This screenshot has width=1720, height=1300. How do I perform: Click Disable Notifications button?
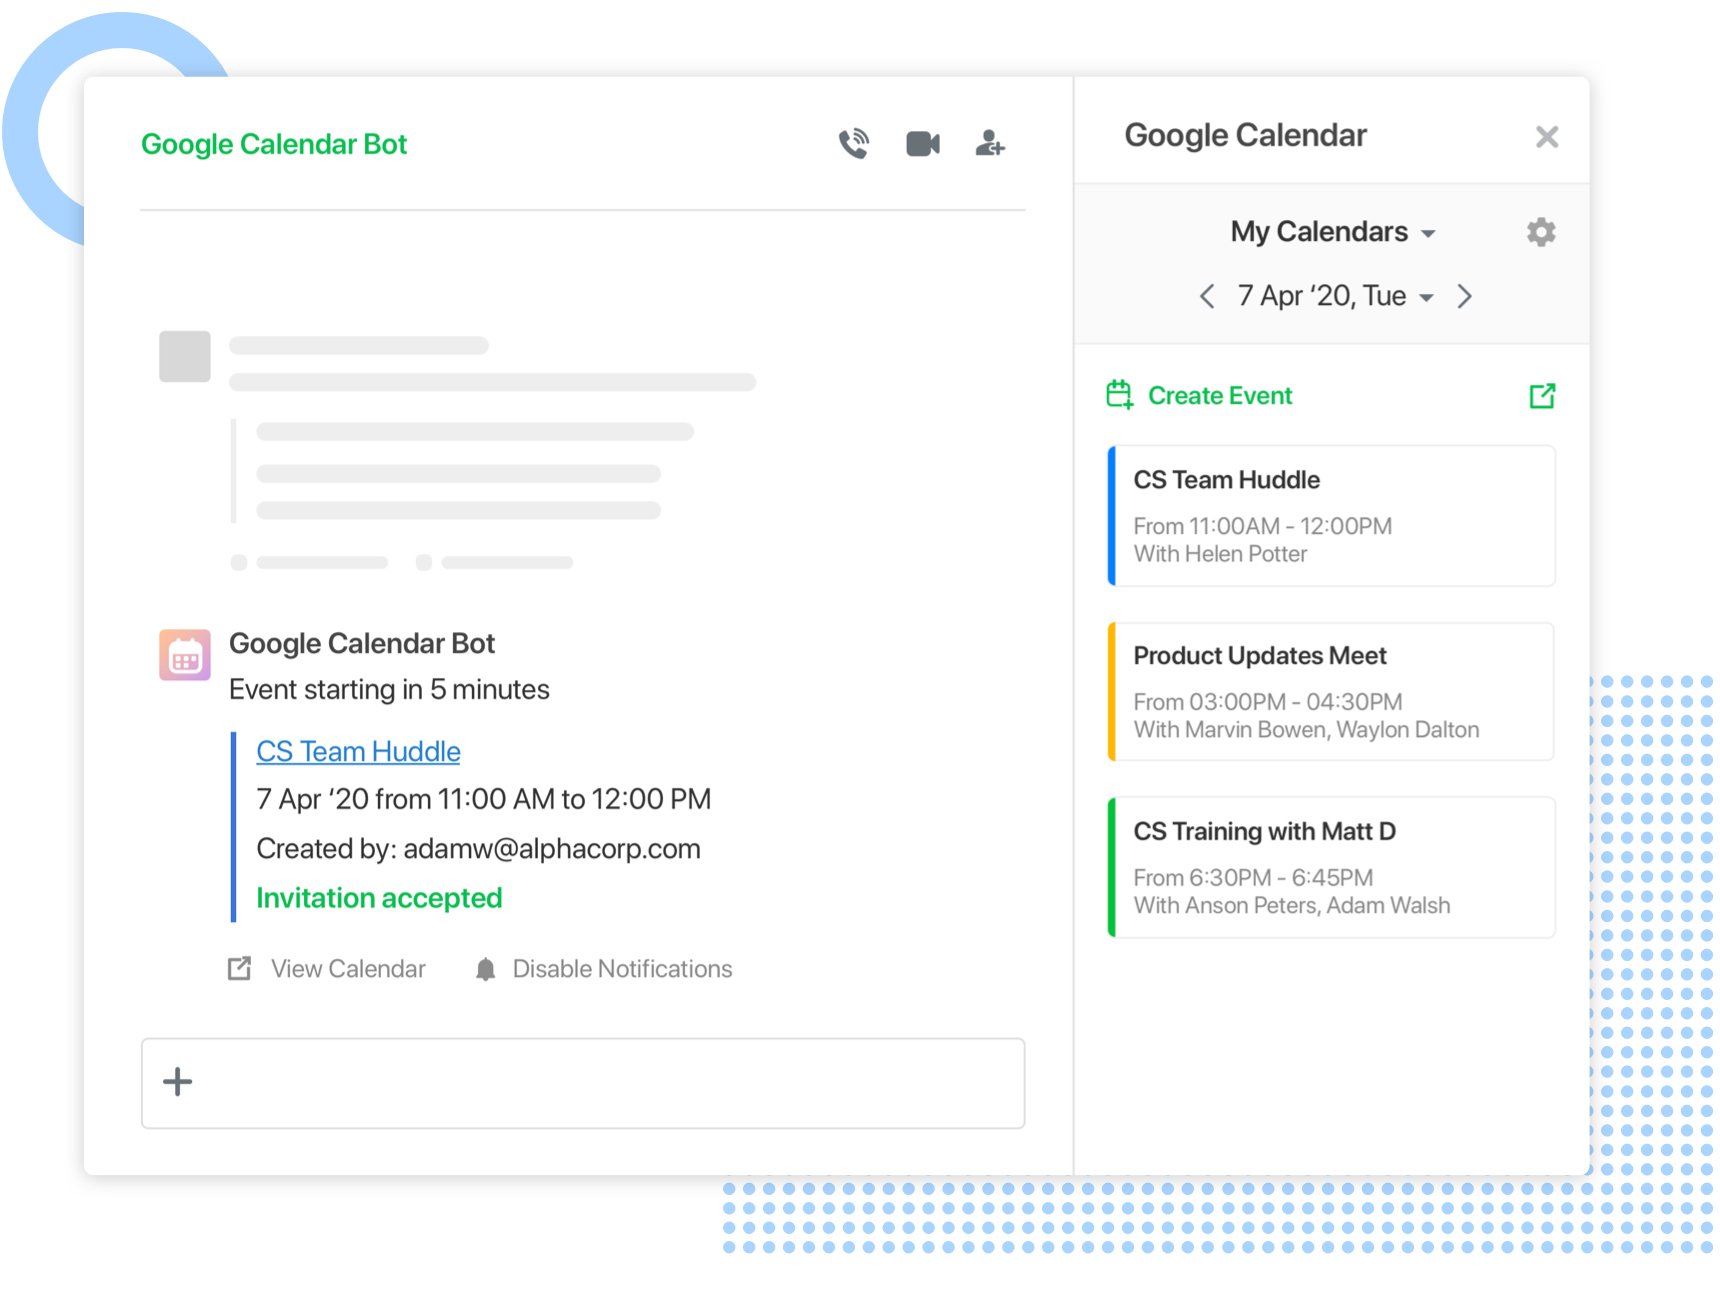click(622, 969)
